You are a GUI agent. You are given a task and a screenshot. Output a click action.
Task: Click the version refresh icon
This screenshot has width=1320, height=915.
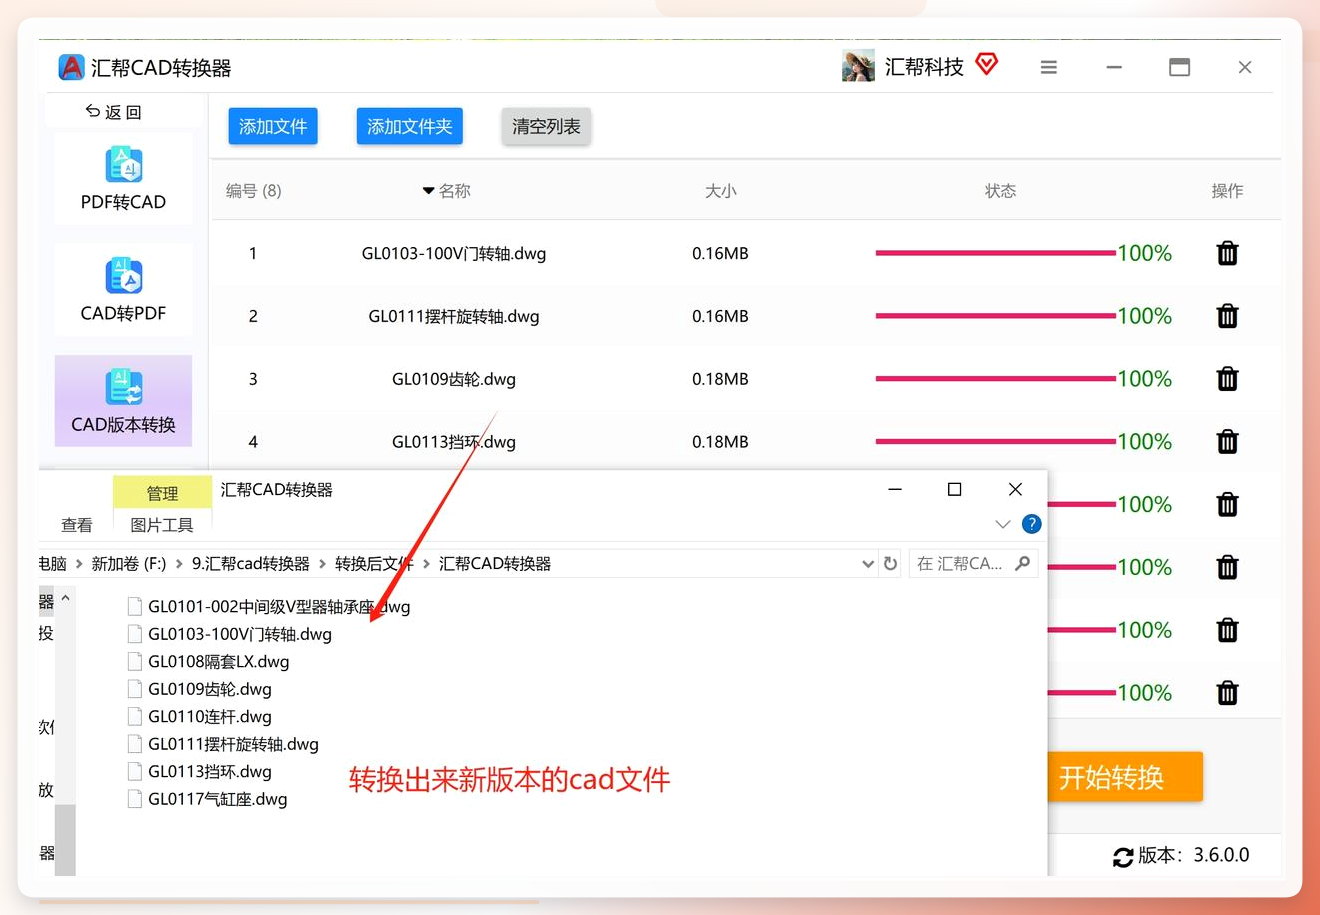click(1123, 857)
